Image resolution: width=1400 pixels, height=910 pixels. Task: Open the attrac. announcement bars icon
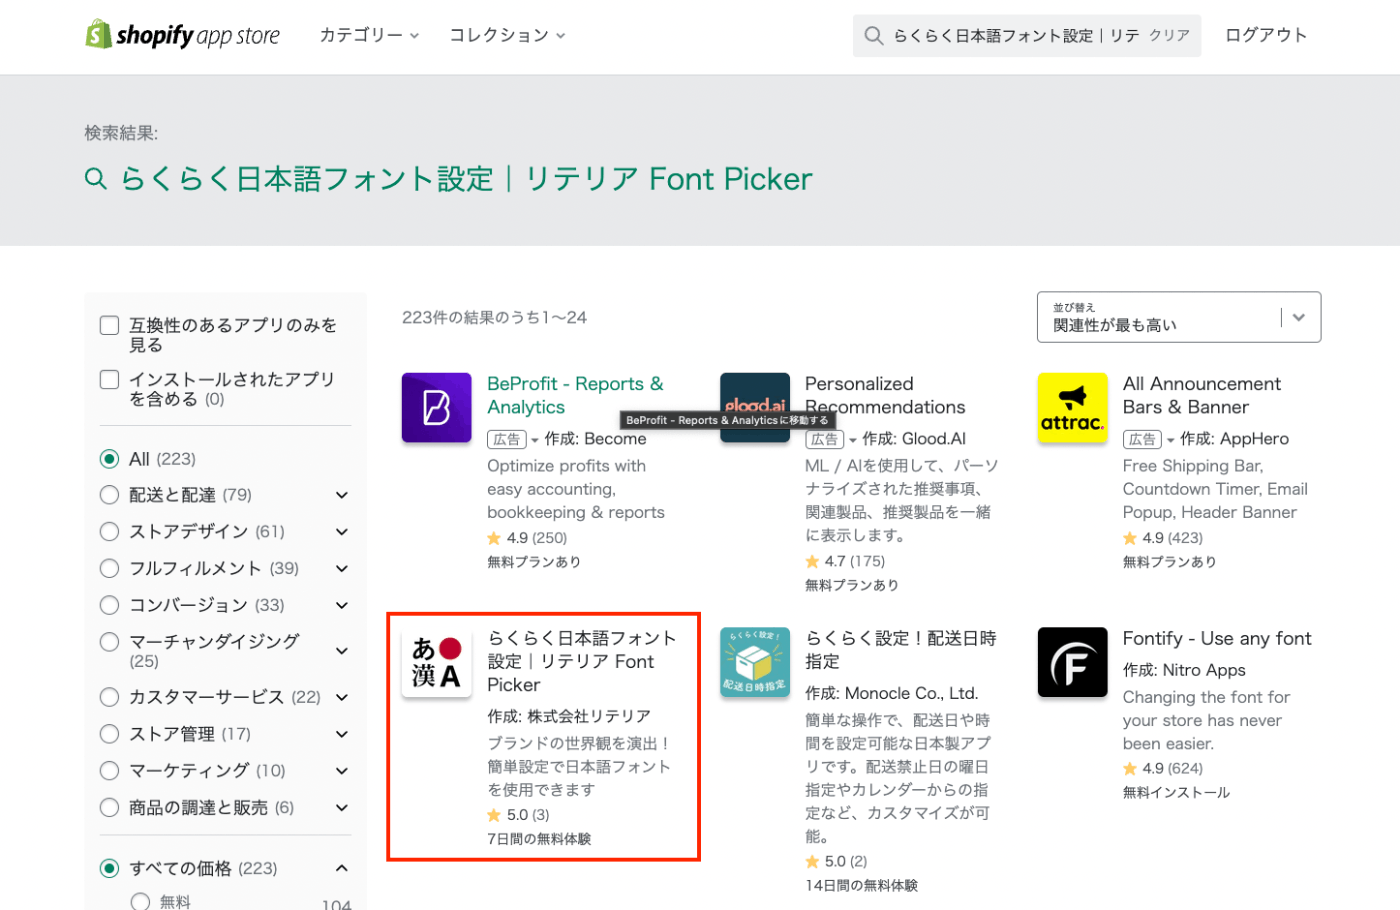tap(1072, 407)
